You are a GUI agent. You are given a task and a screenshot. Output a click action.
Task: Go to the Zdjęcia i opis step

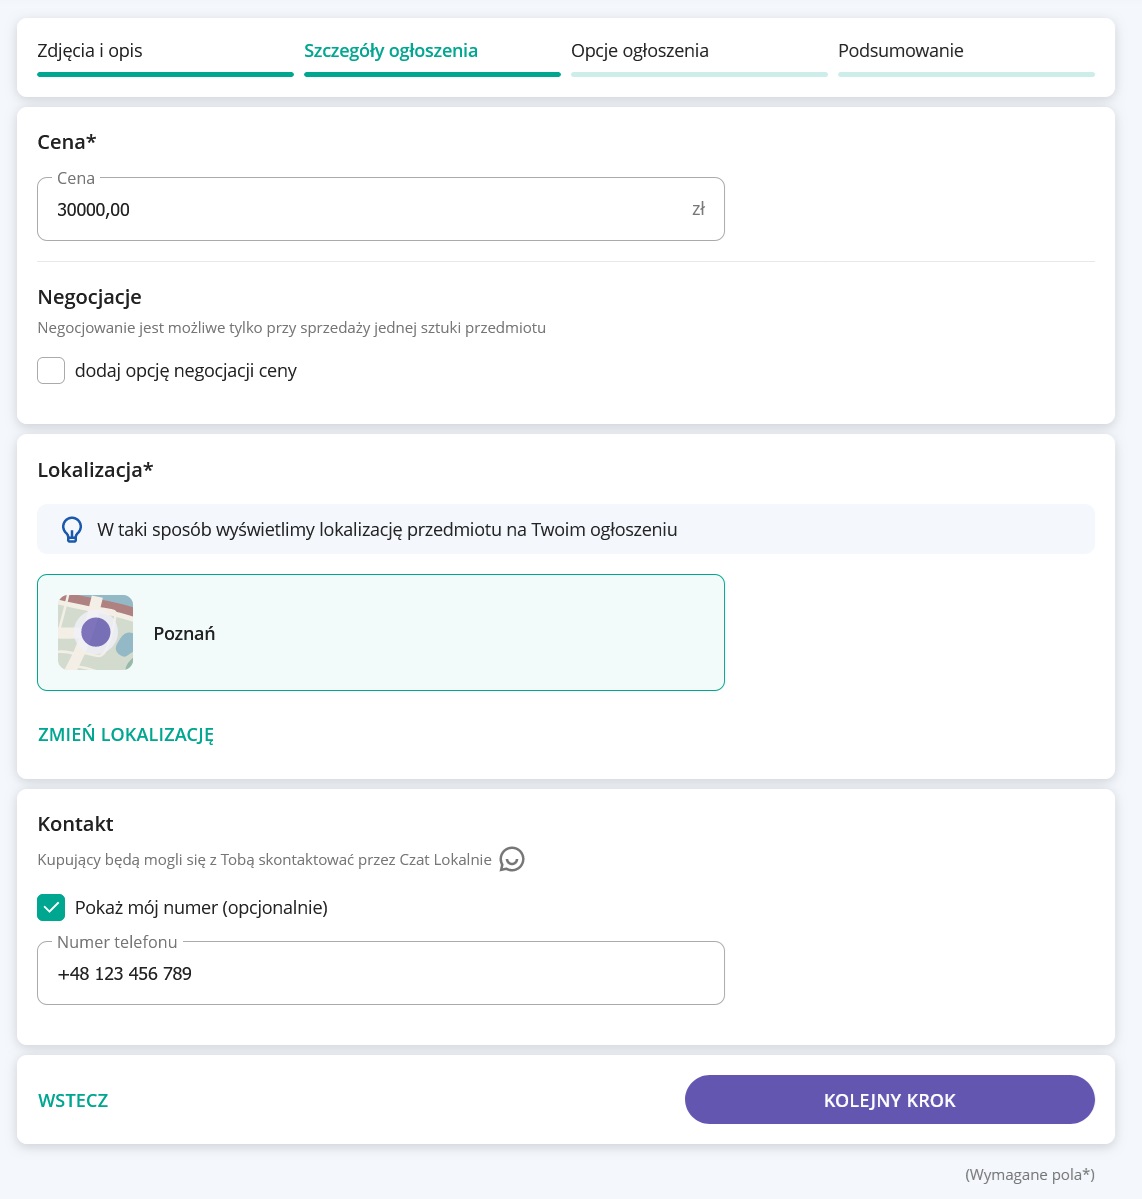90,51
